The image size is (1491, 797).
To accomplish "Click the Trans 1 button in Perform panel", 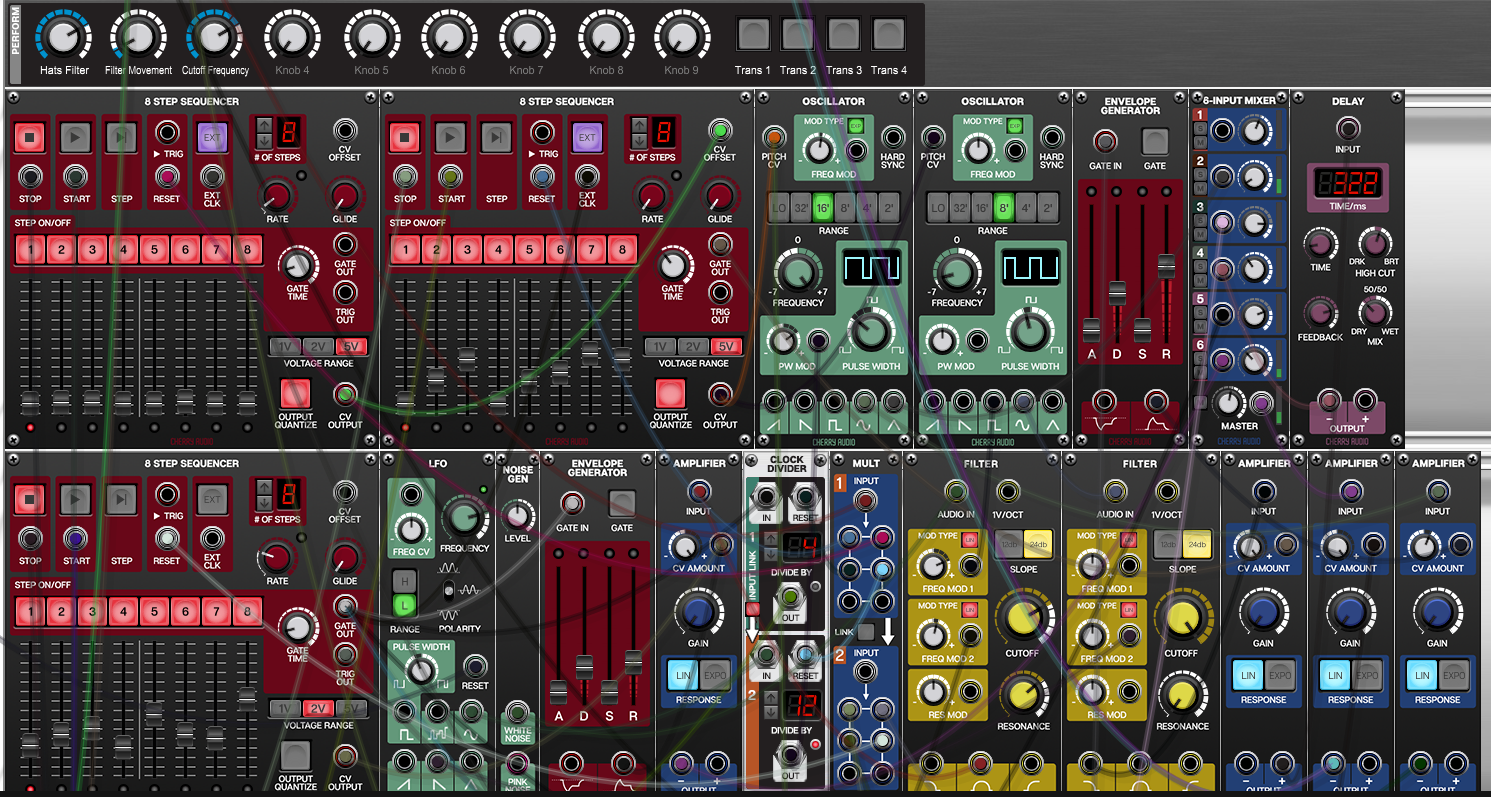I will (x=753, y=35).
